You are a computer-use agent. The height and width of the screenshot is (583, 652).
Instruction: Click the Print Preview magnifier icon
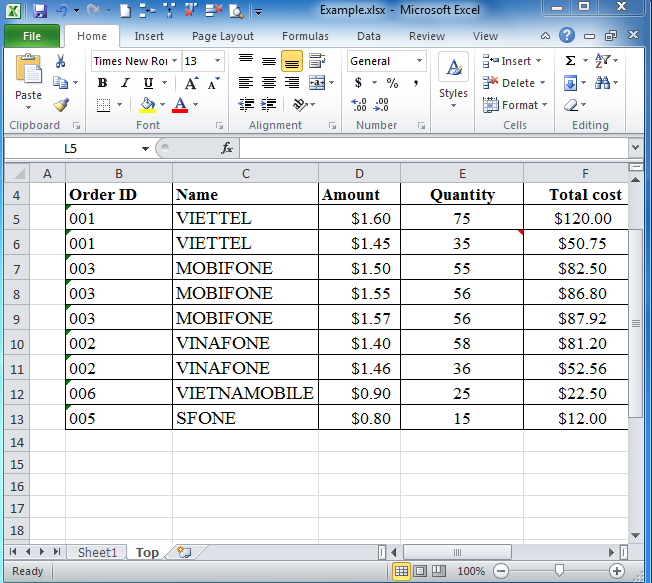[236, 10]
